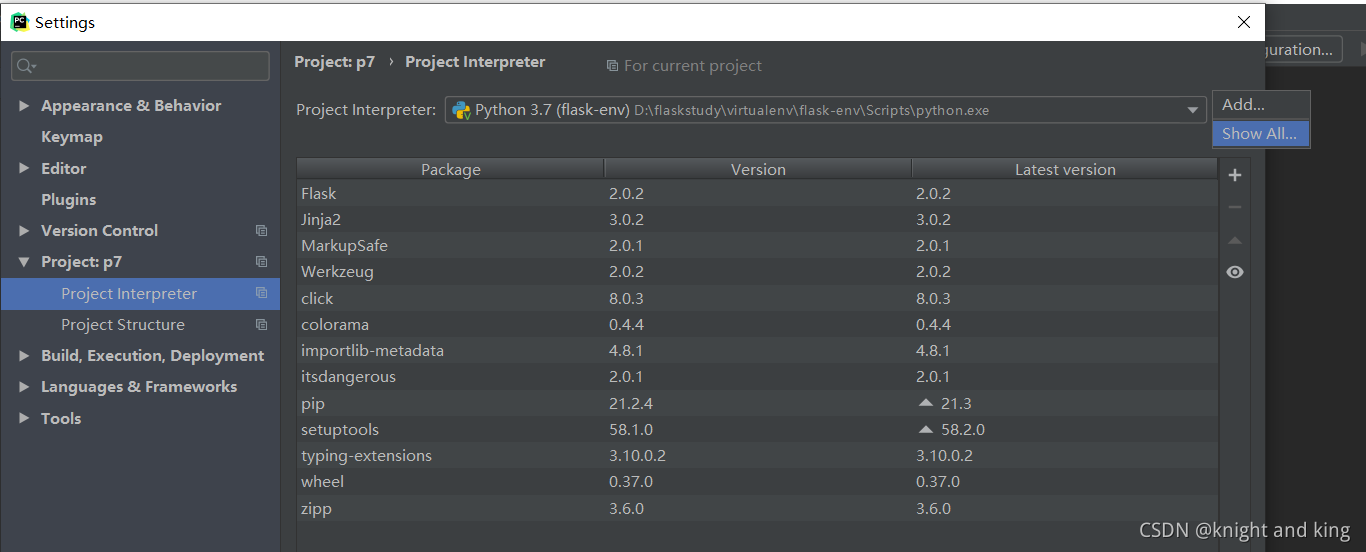The height and width of the screenshot is (552, 1366).
Task: Click For current project label
Action: pos(693,66)
